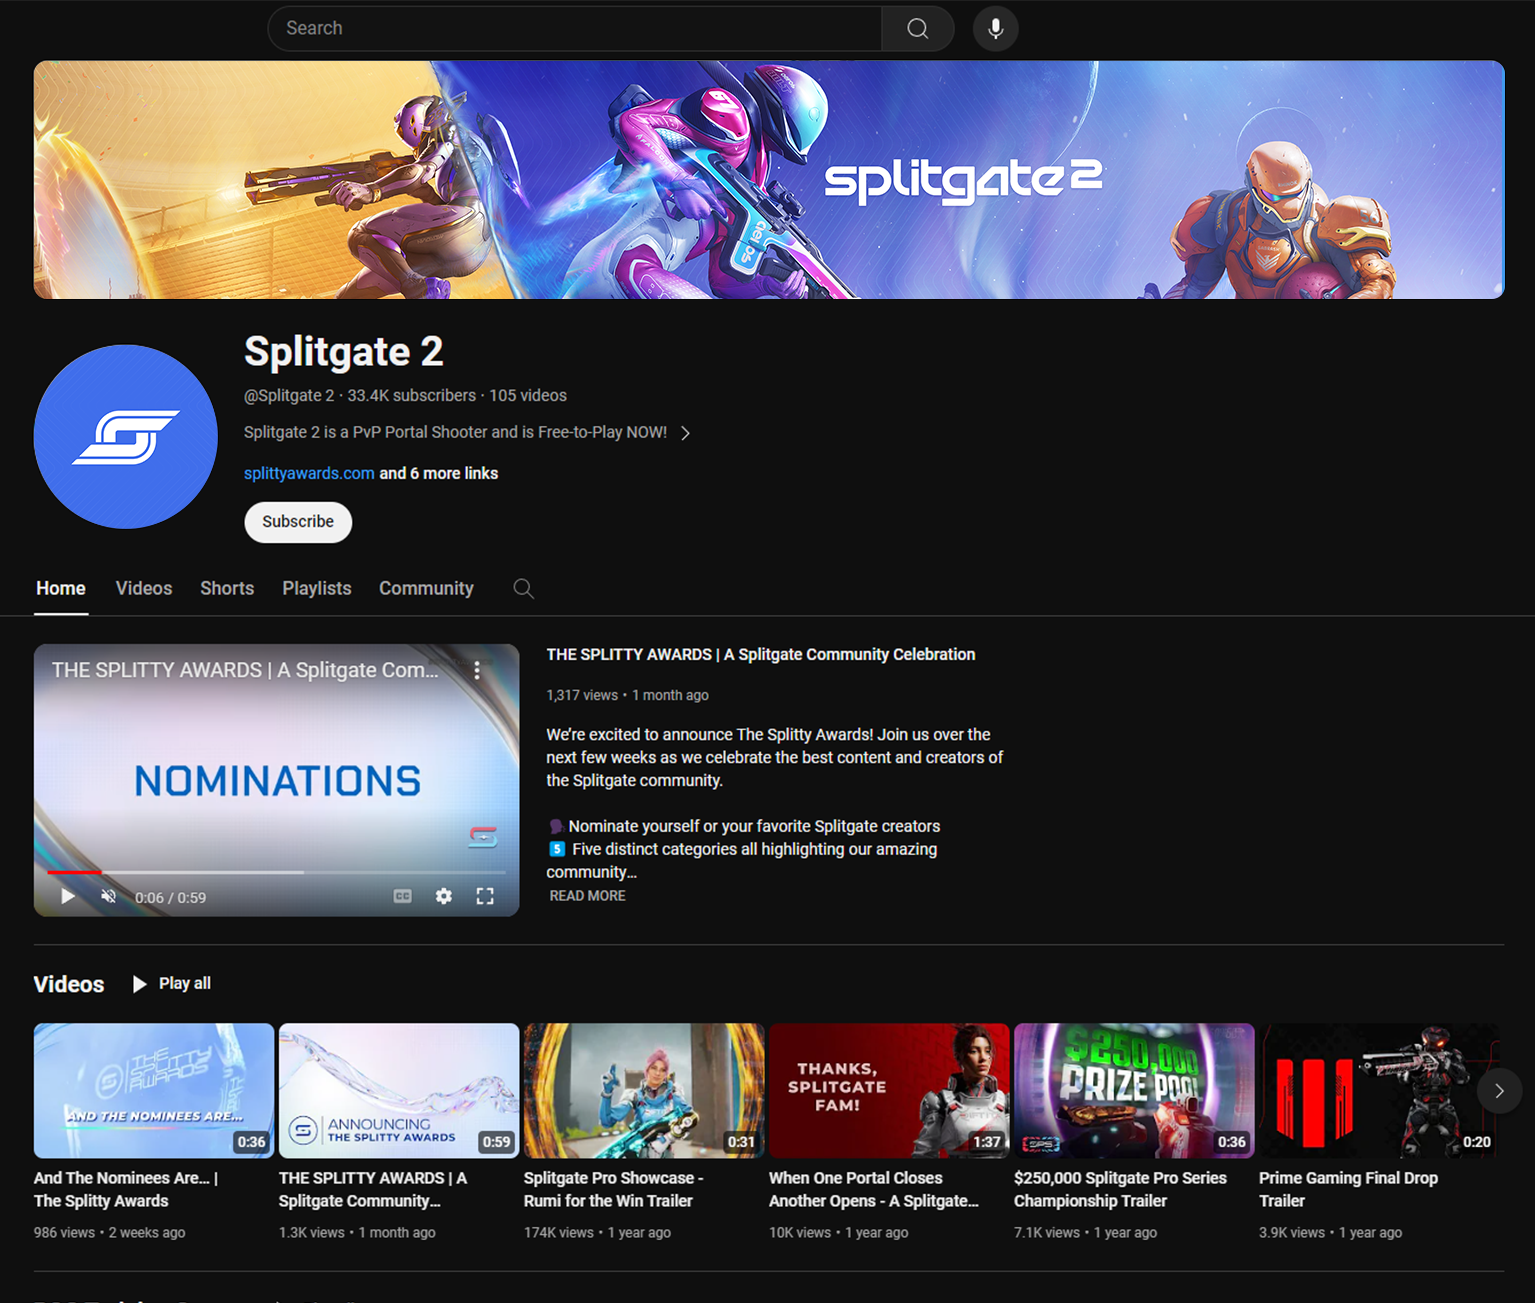Subscribe to Splitgate 2 channel
Viewport: 1535px width, 1303px height.
click(298, 522)
